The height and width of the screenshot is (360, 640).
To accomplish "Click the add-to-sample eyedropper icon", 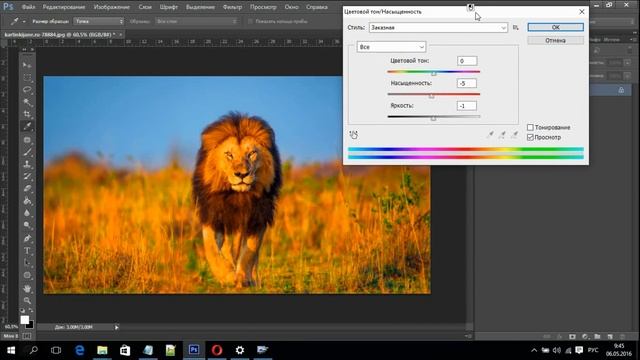I will [502, 134].
